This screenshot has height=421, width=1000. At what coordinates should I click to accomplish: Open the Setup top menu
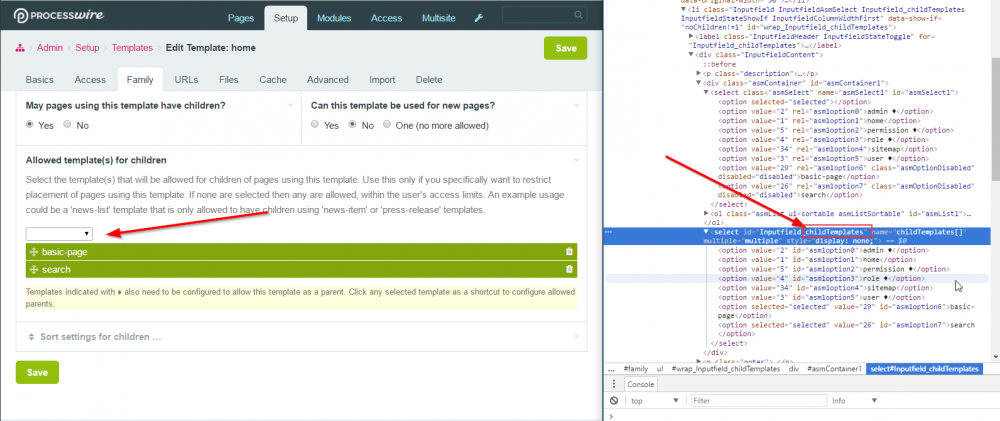[286, 18]
